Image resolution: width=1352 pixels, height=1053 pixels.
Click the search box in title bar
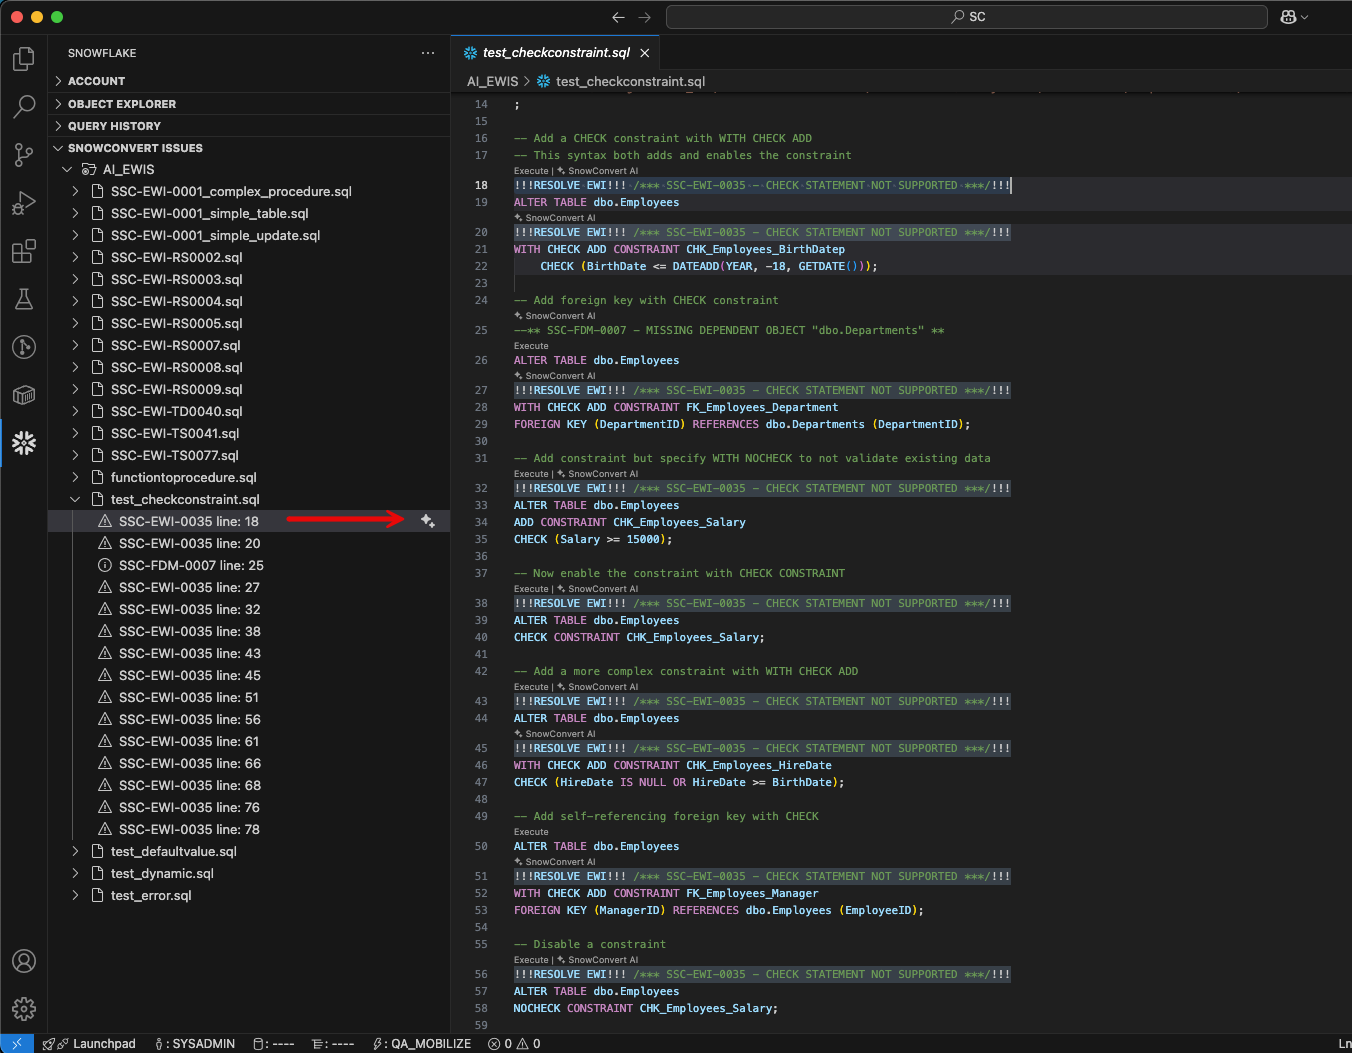click(x=967, y=17)
